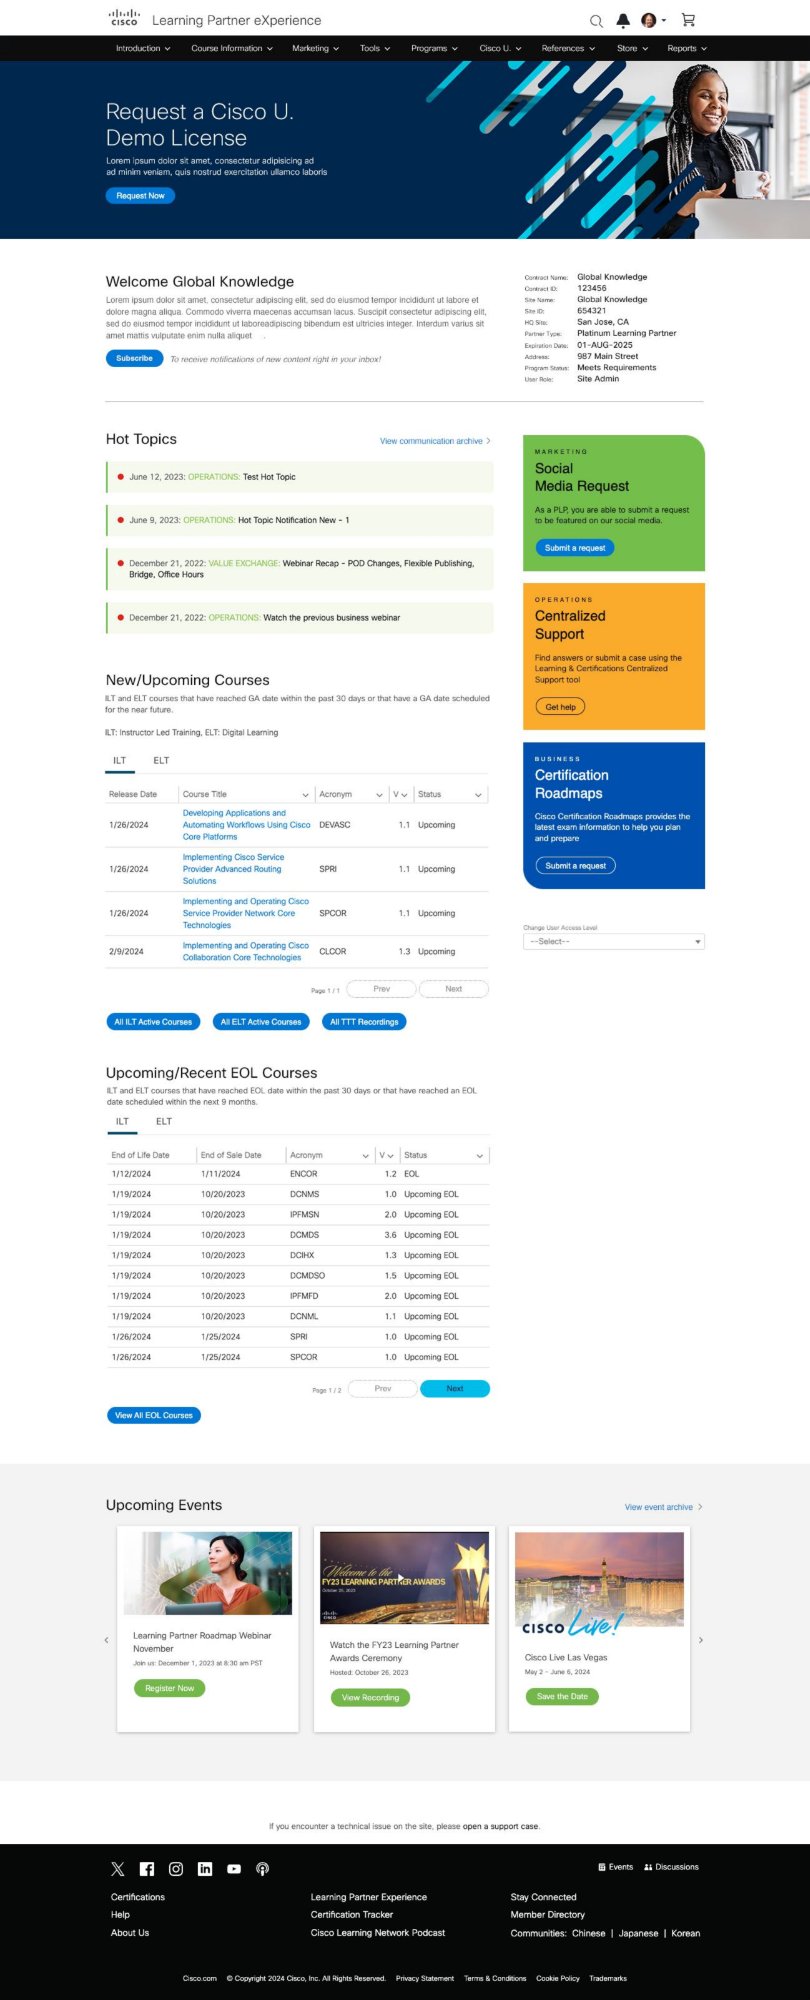Image resolution: width=810 pixels, height=2000 pixels.
Task: Open the Reports menu in navigation bar
Action: (x=686, y=49)
